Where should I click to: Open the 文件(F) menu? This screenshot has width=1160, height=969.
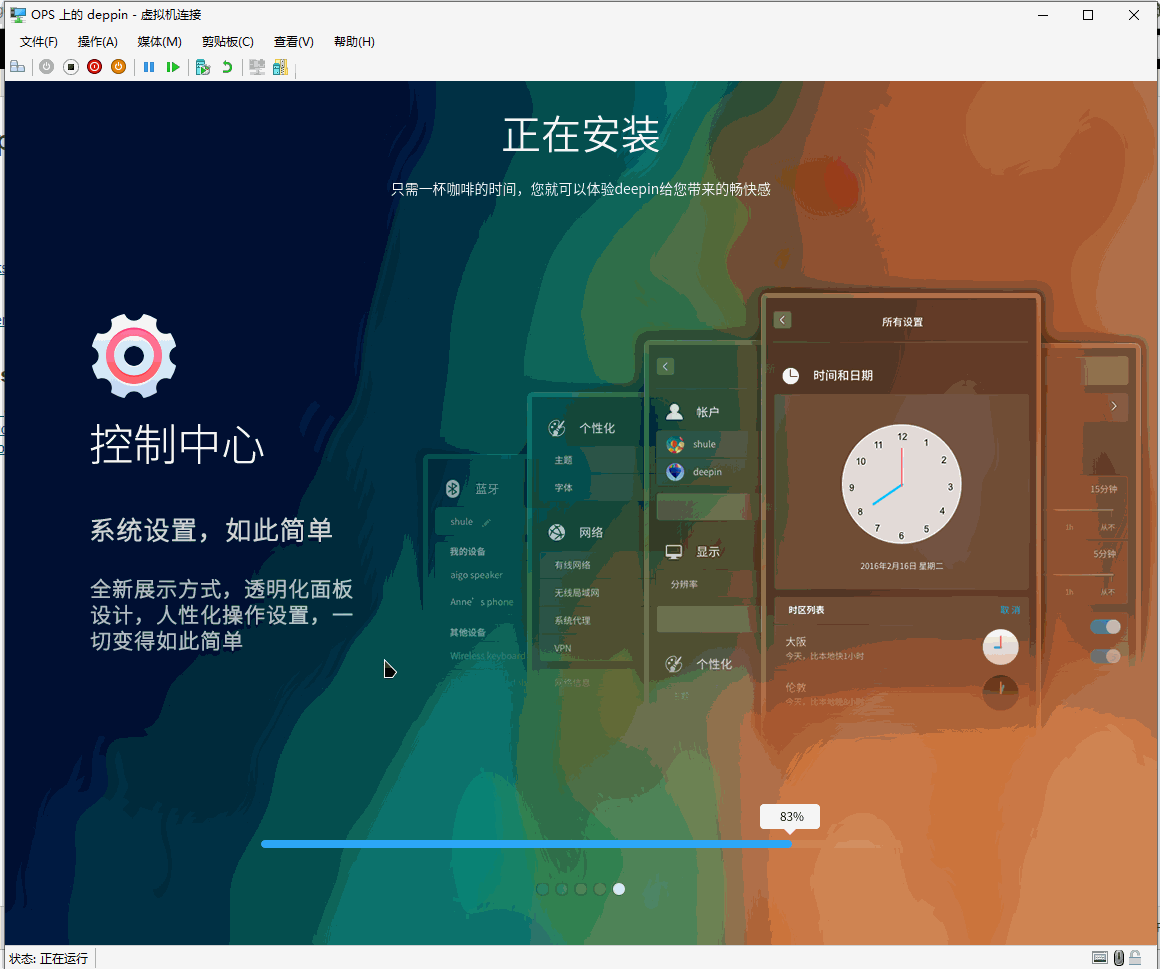click(x=38, y=42)
